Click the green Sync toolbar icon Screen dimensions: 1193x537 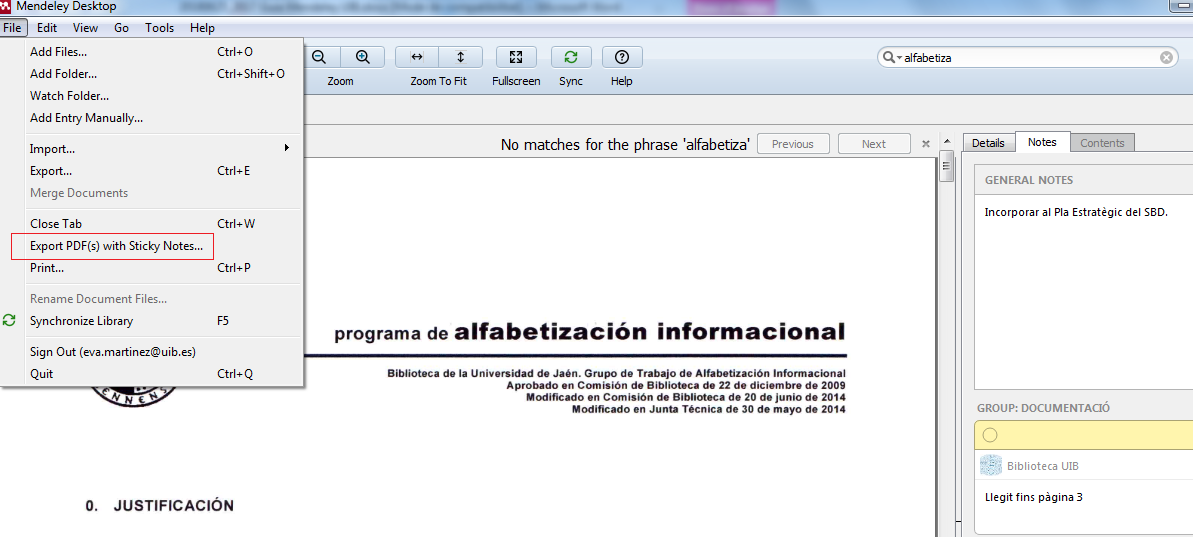(x=571, y=57)
